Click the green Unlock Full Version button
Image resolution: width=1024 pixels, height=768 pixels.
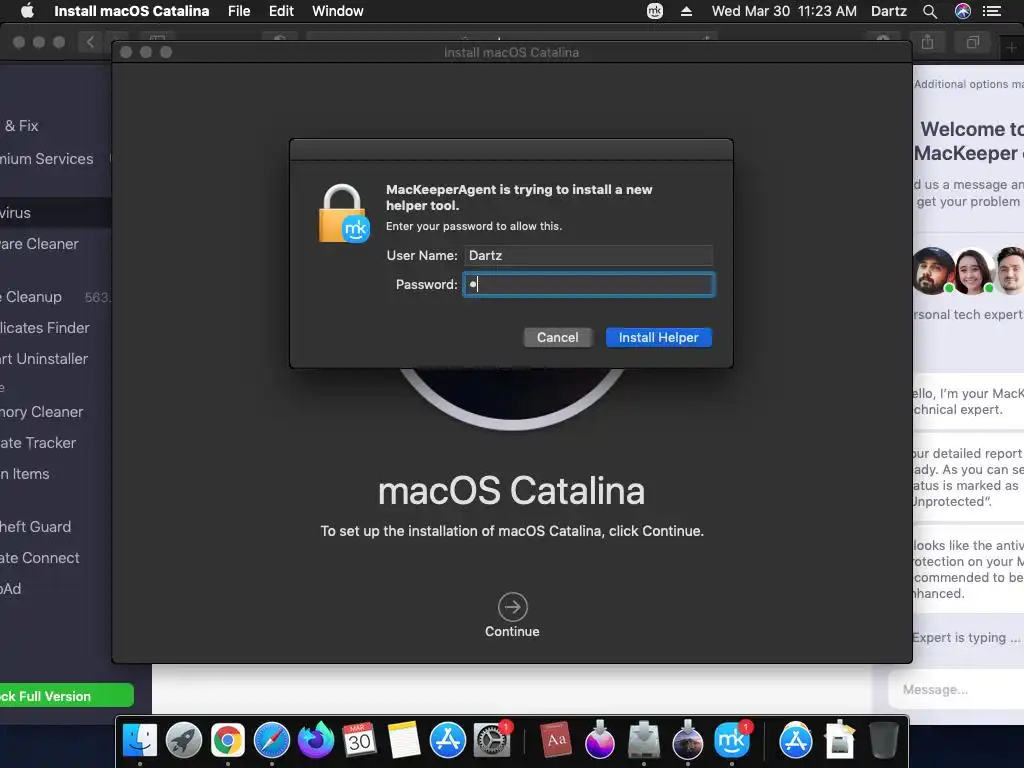[x=67, y=696]
